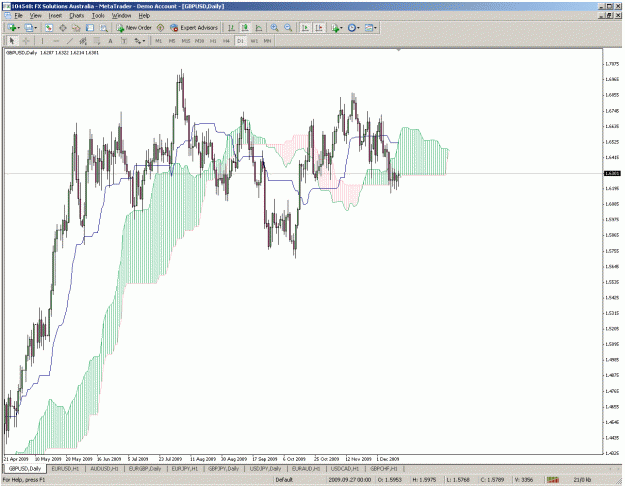Screen dimensions: 625x486
Task: Open the Tools menu
Action: [x=98, y=16]
